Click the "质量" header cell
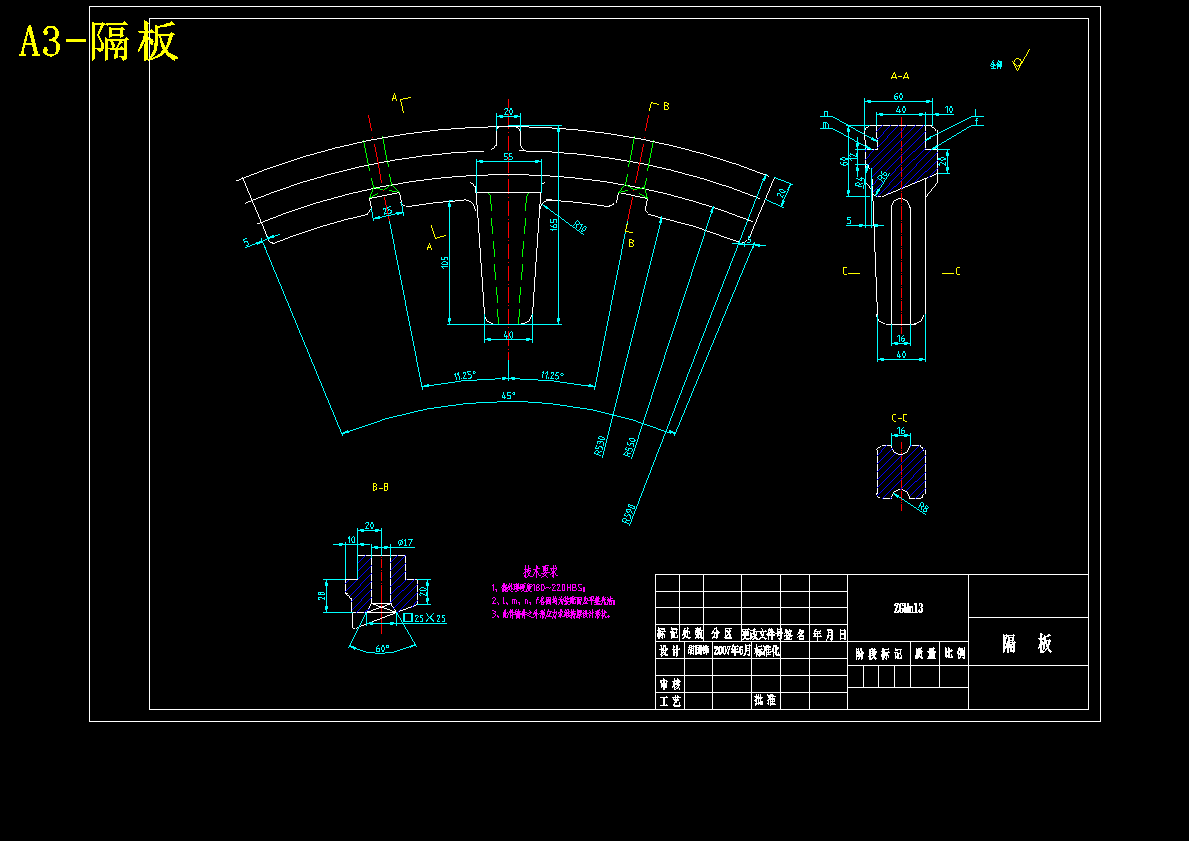 click(x=925, y=654)
